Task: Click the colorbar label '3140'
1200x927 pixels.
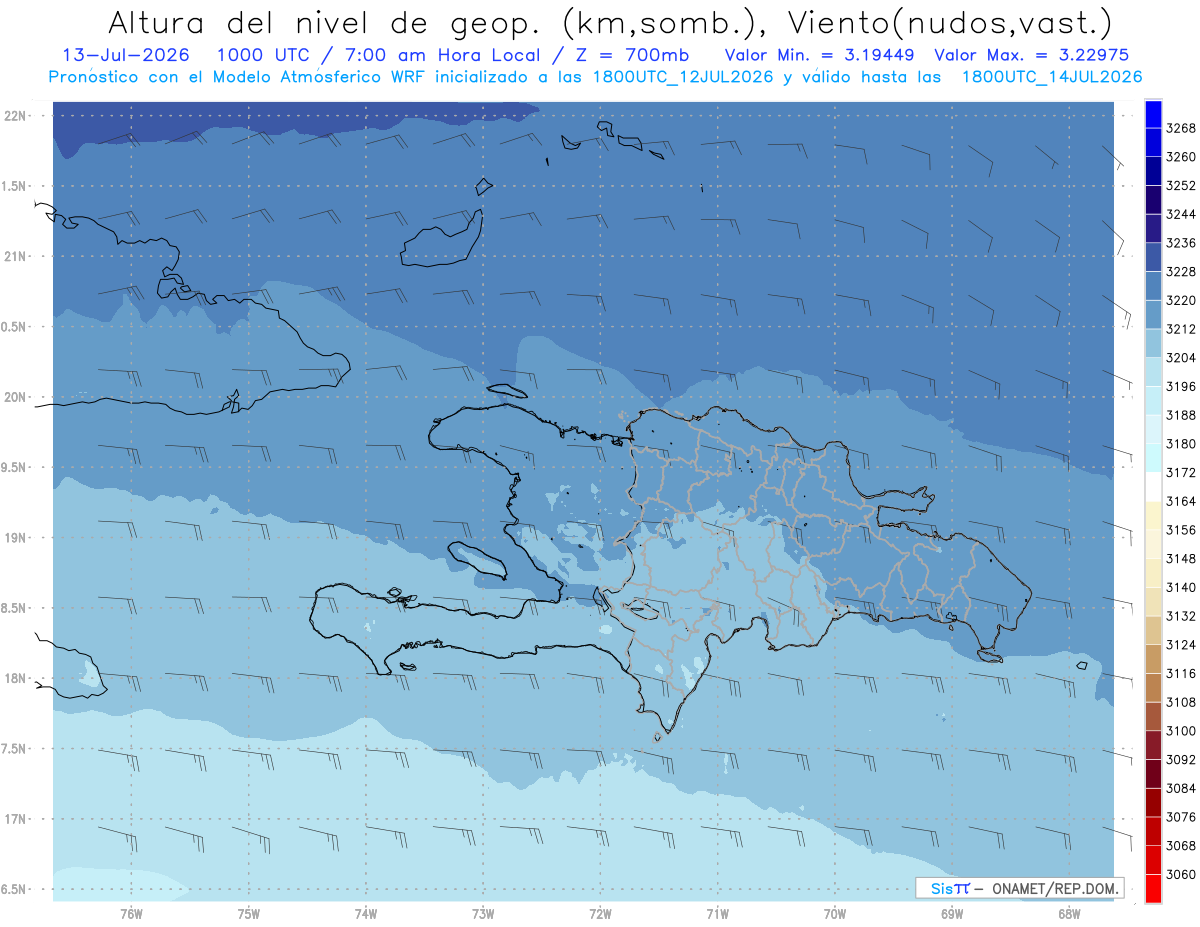Action: pyautogui.click(x=1181, y=587)
